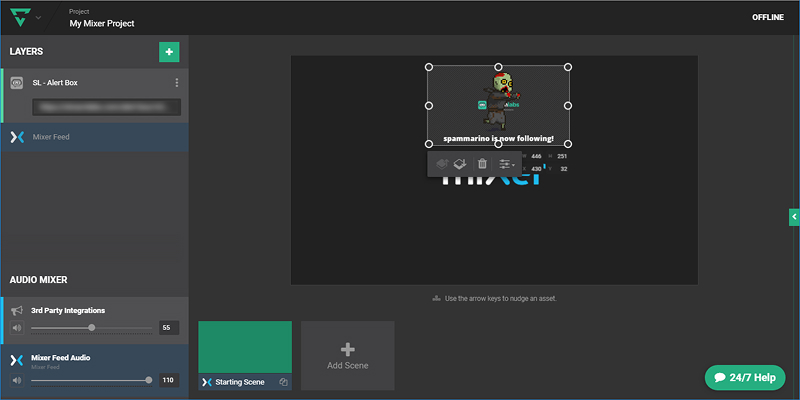Click the Mixer Feed Audio volume value 110

(169, 380)
